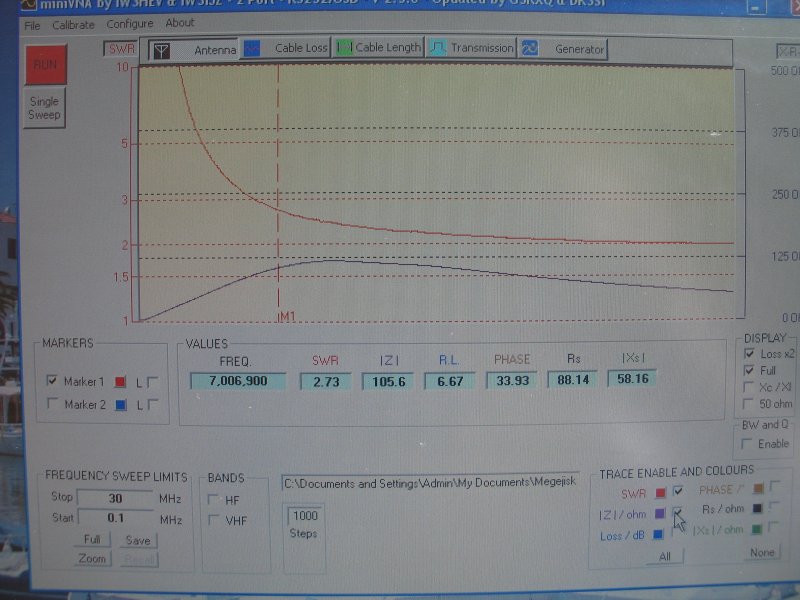This screenshot has width=800, height=600.
Task: Toggle the |Z| / ohm trace checkbox
Action: point(677,512)
